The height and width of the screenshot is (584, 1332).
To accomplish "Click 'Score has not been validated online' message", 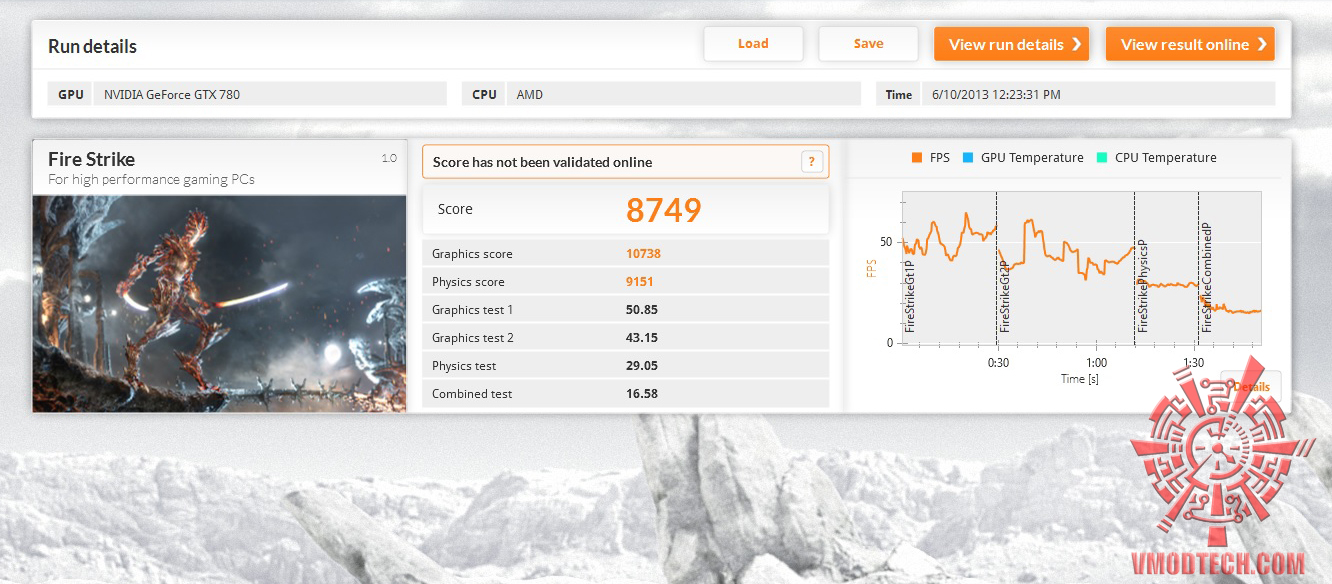I will 542,162.
